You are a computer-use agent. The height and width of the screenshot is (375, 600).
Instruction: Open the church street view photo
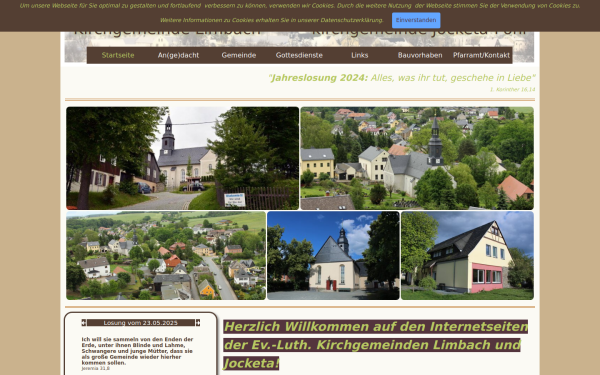tap(183, 158)
